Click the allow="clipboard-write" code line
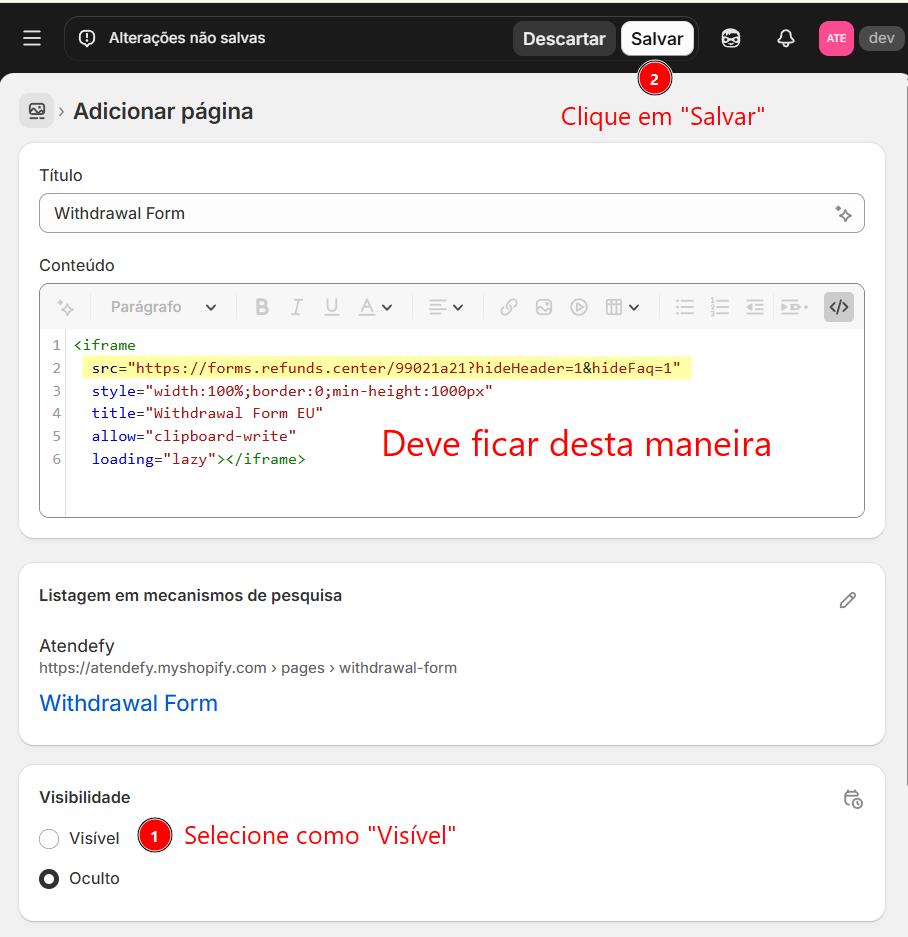Viewport: 908px width, 937px height. pos(194,436)
